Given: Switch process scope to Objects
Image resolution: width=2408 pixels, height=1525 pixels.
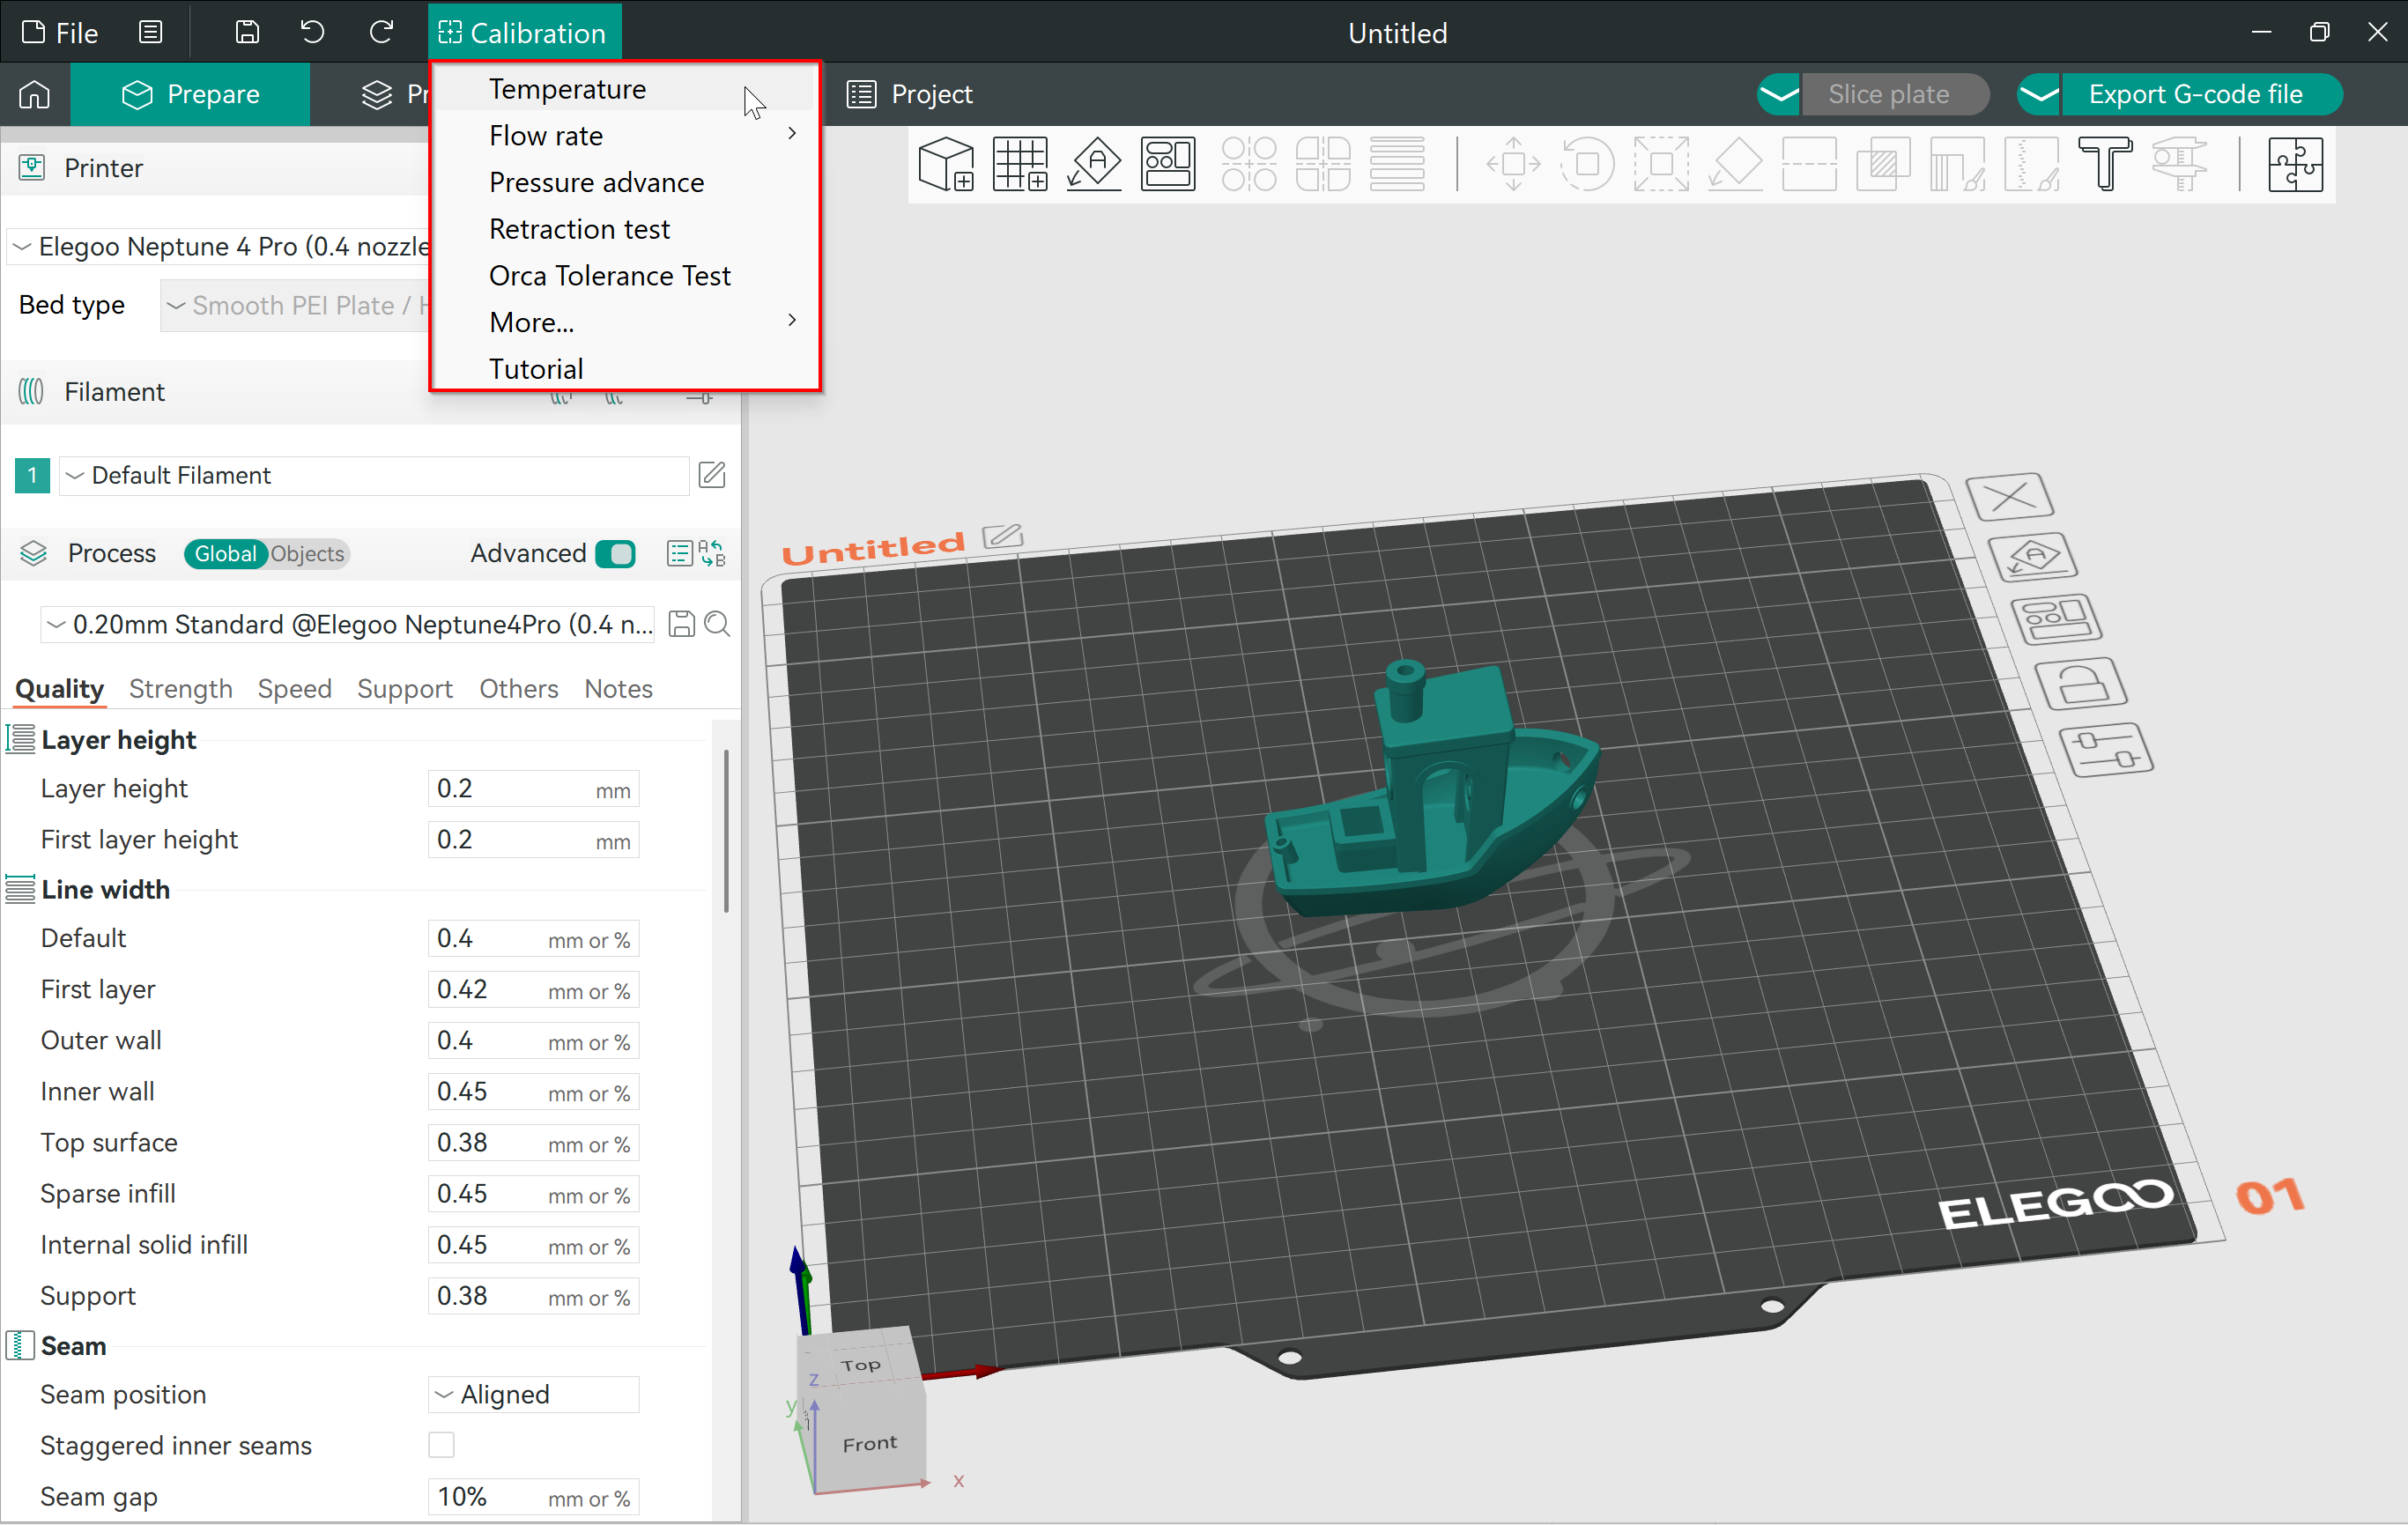Looking at the screenshot, I should 306,553.
